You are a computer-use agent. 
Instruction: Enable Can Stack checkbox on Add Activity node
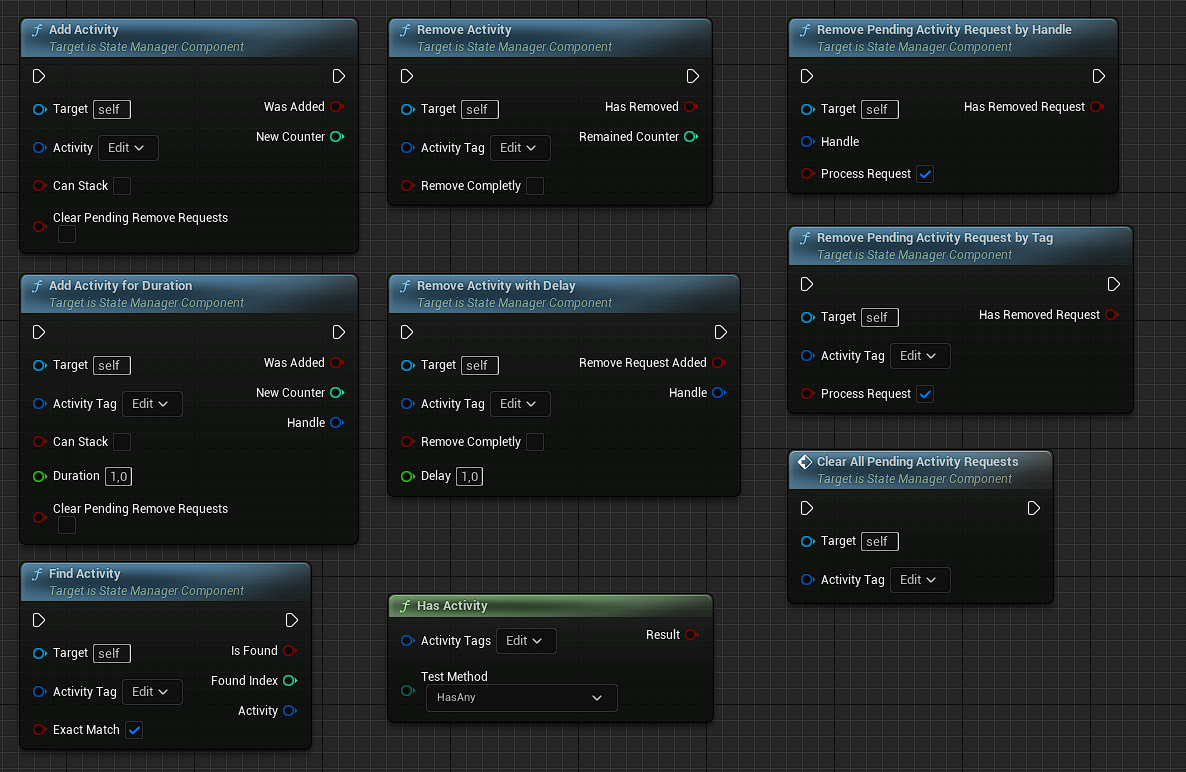tap(122, 186)
